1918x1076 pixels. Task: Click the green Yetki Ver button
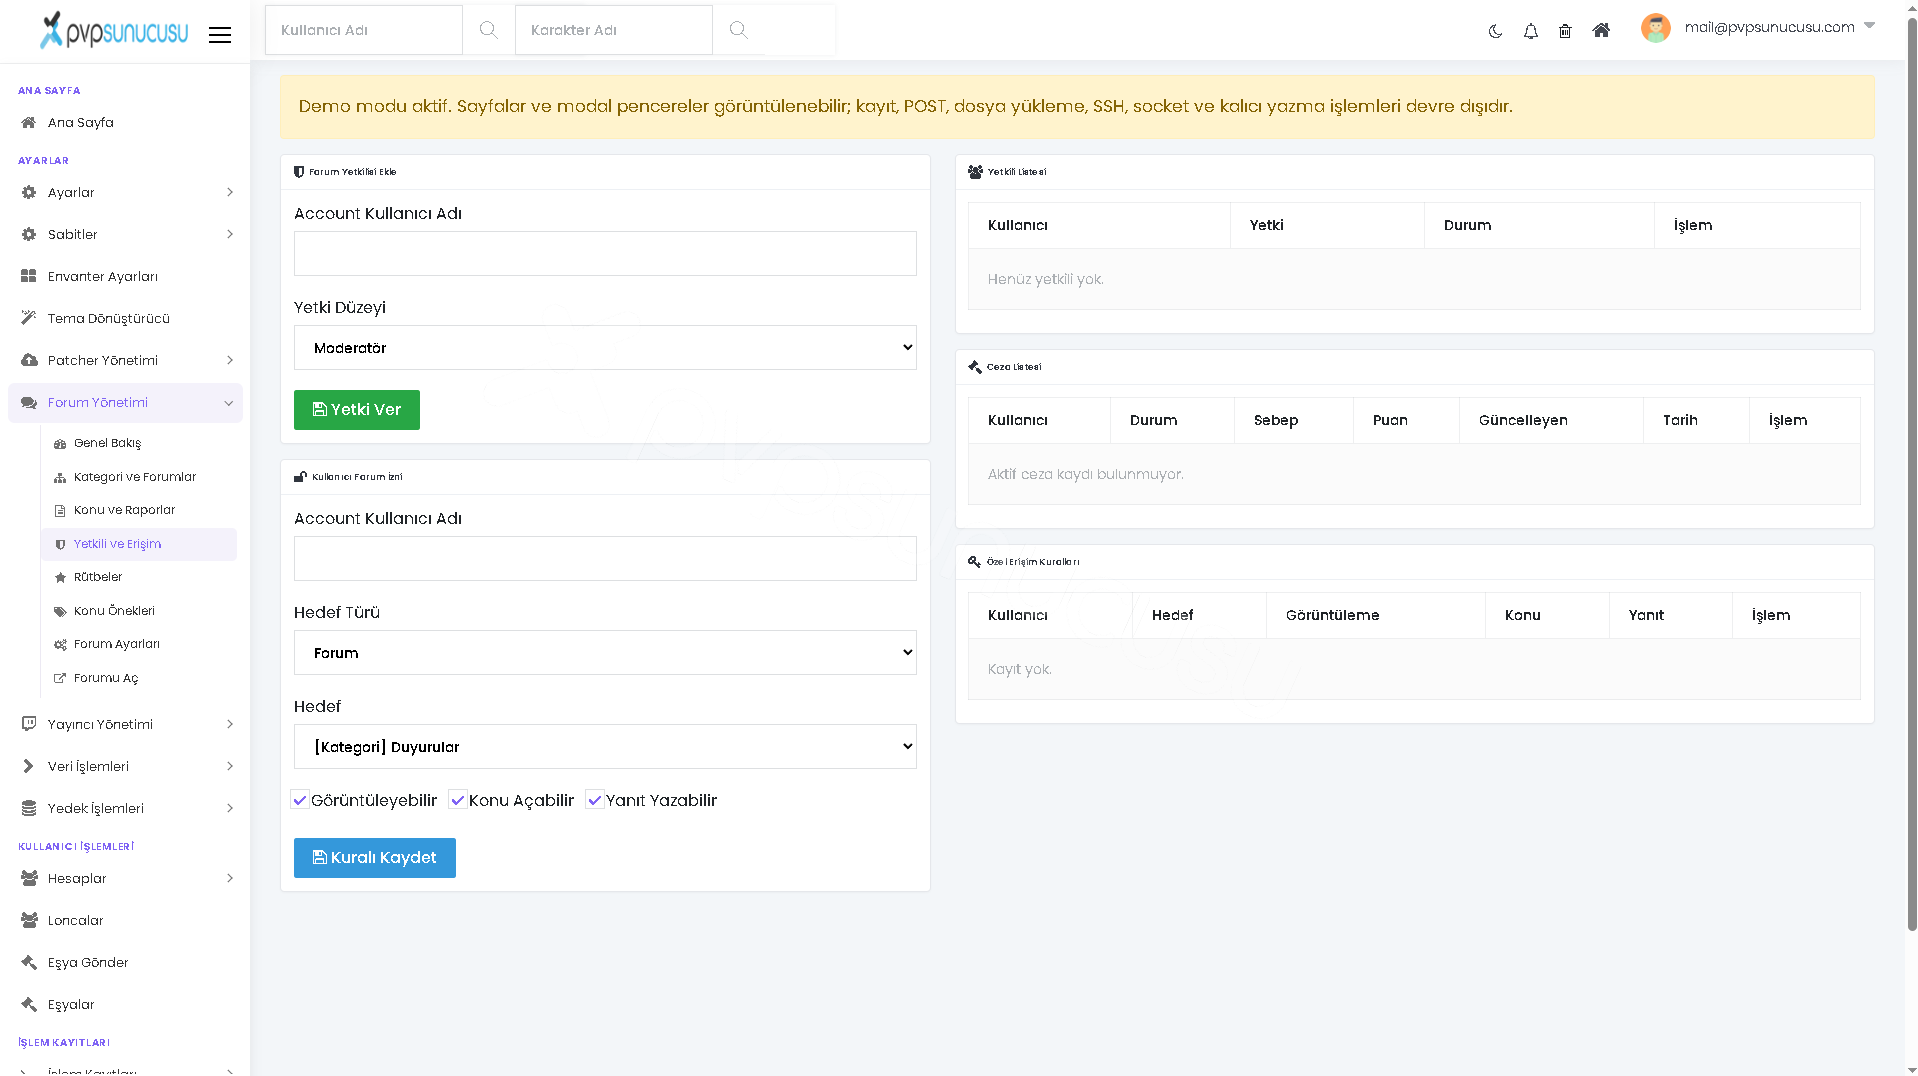tap(357, 410)
